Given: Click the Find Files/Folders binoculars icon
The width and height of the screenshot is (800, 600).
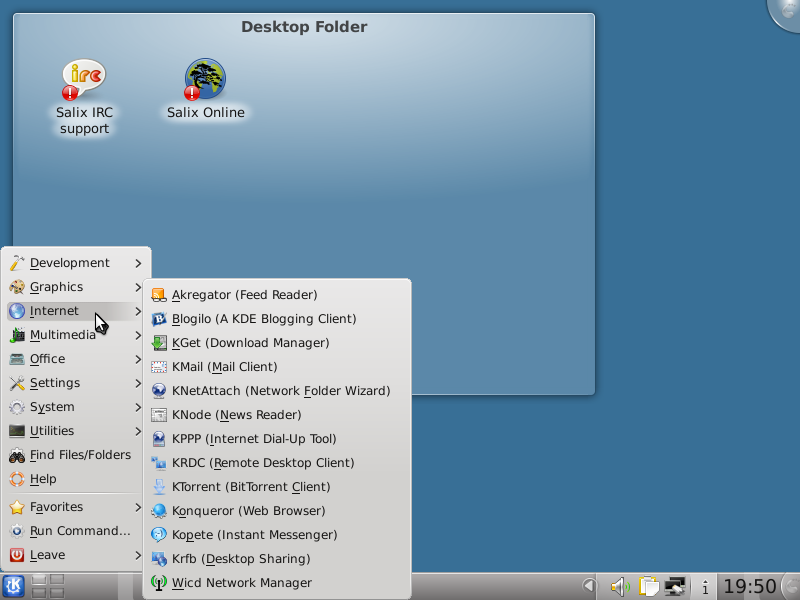Looking at the screenshot, I should pyautogui.click(x=17, y=455).
